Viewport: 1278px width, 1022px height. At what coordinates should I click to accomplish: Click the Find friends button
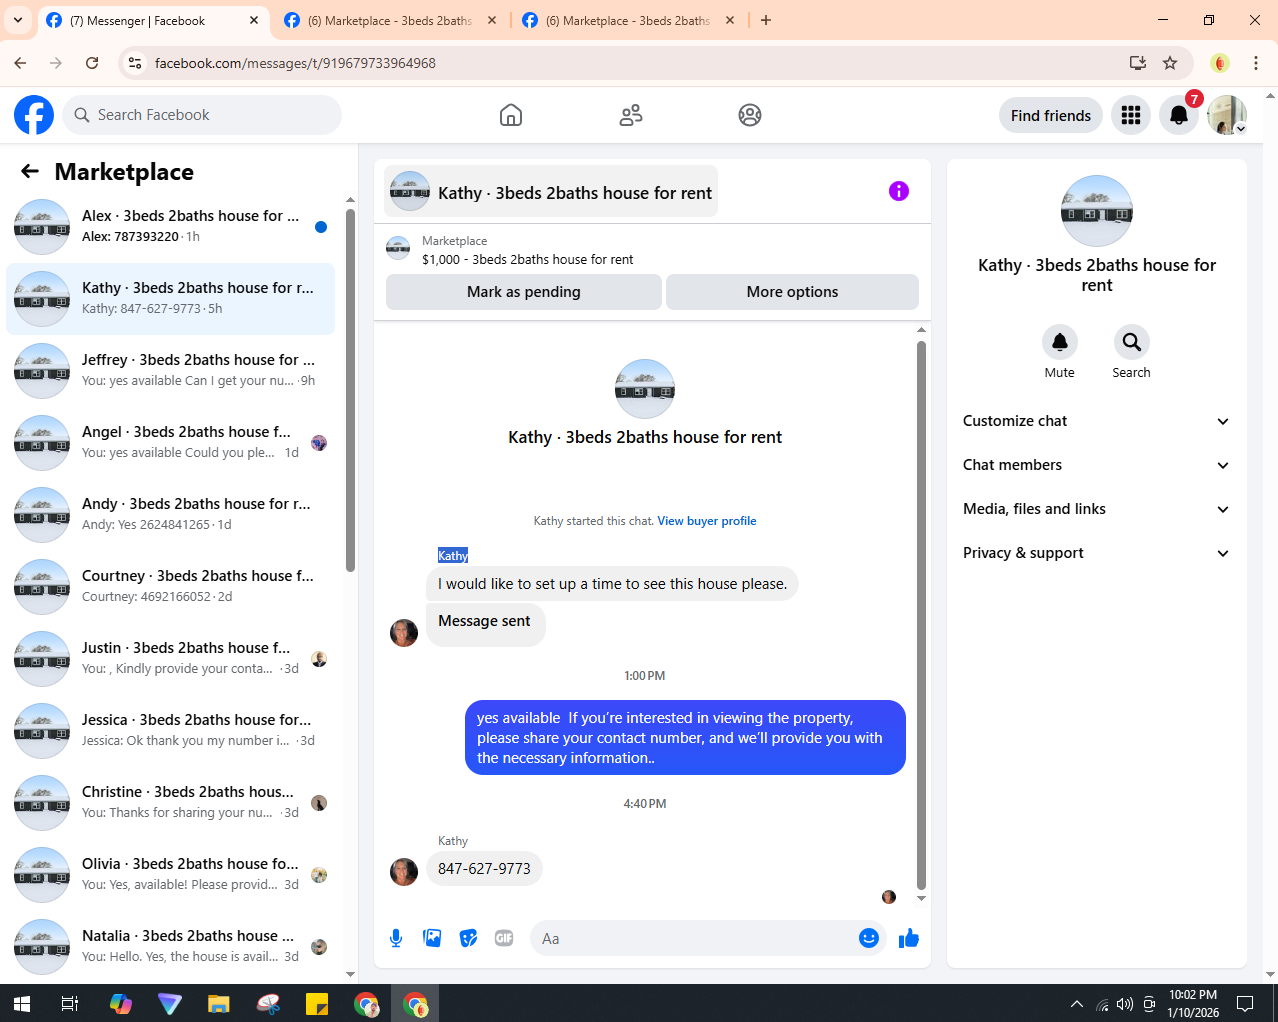(1051, 115)
